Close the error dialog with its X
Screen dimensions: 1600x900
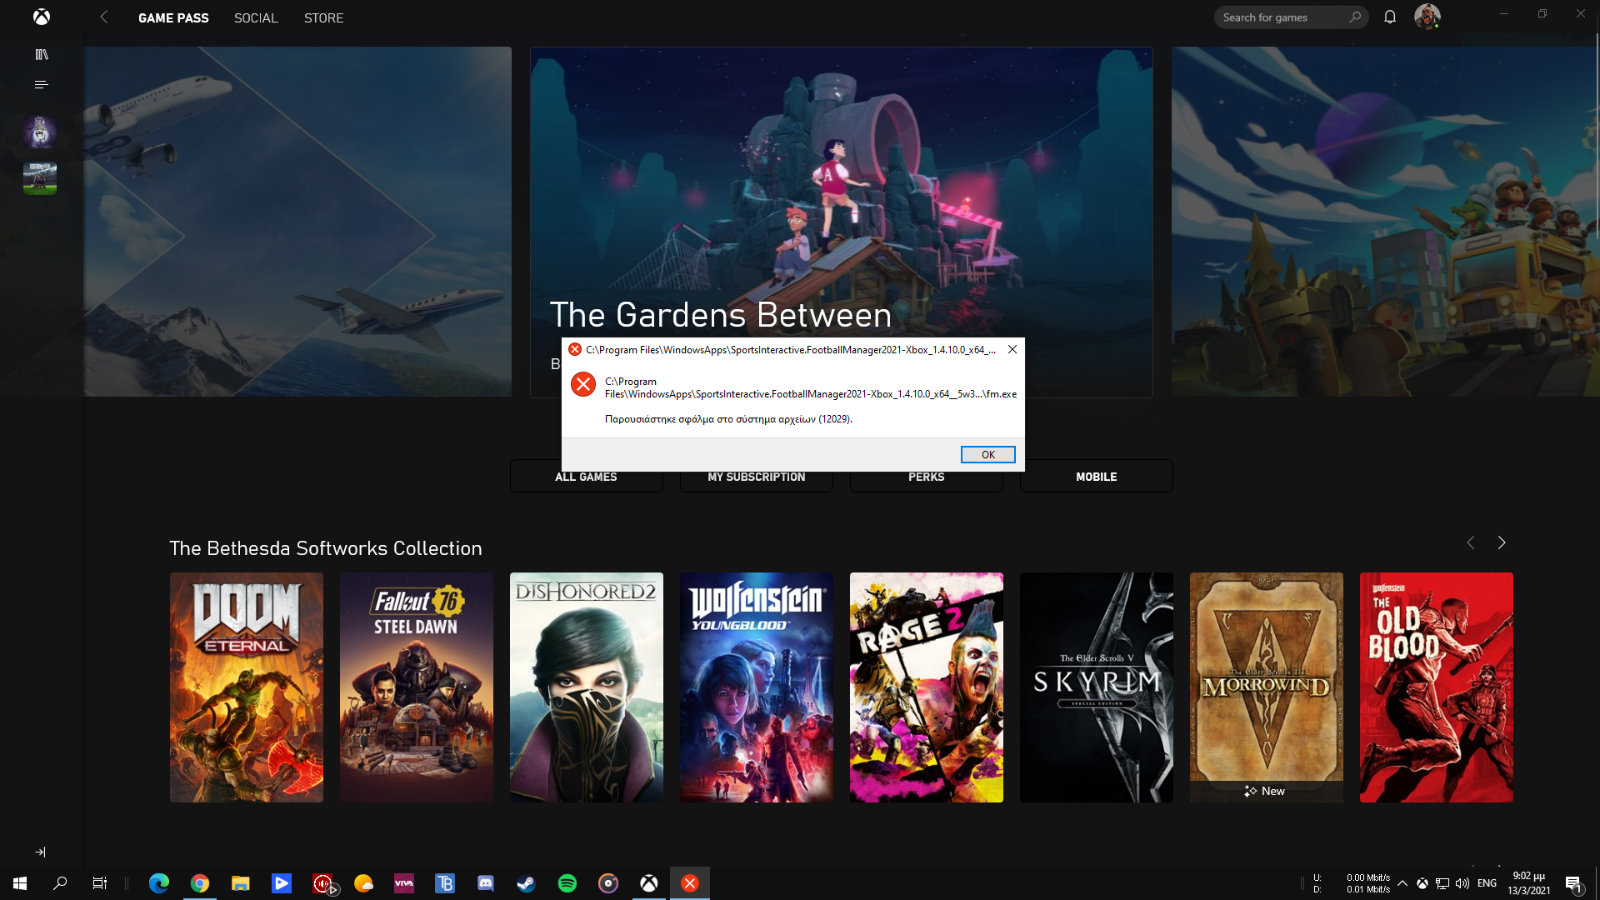click(x=1012, y=349)
